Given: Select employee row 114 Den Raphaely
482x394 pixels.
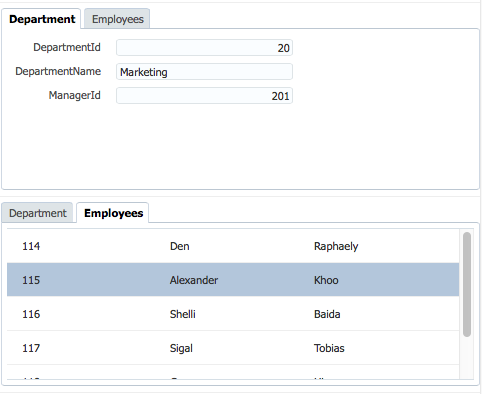Looking at the screenshot, I should 233,246.
